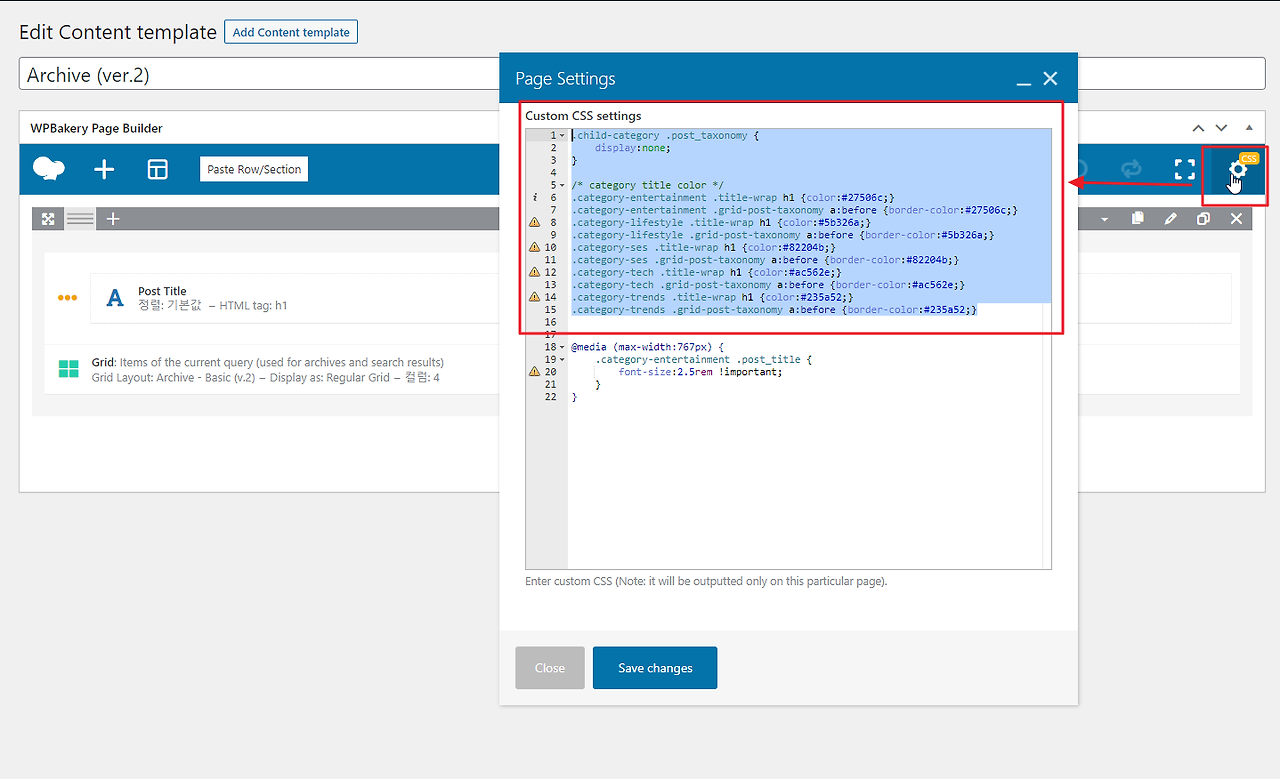Viewport: 1280px width, 779px height.
Task: Select the 'Post Title' element label
Action: coord(162,291)
